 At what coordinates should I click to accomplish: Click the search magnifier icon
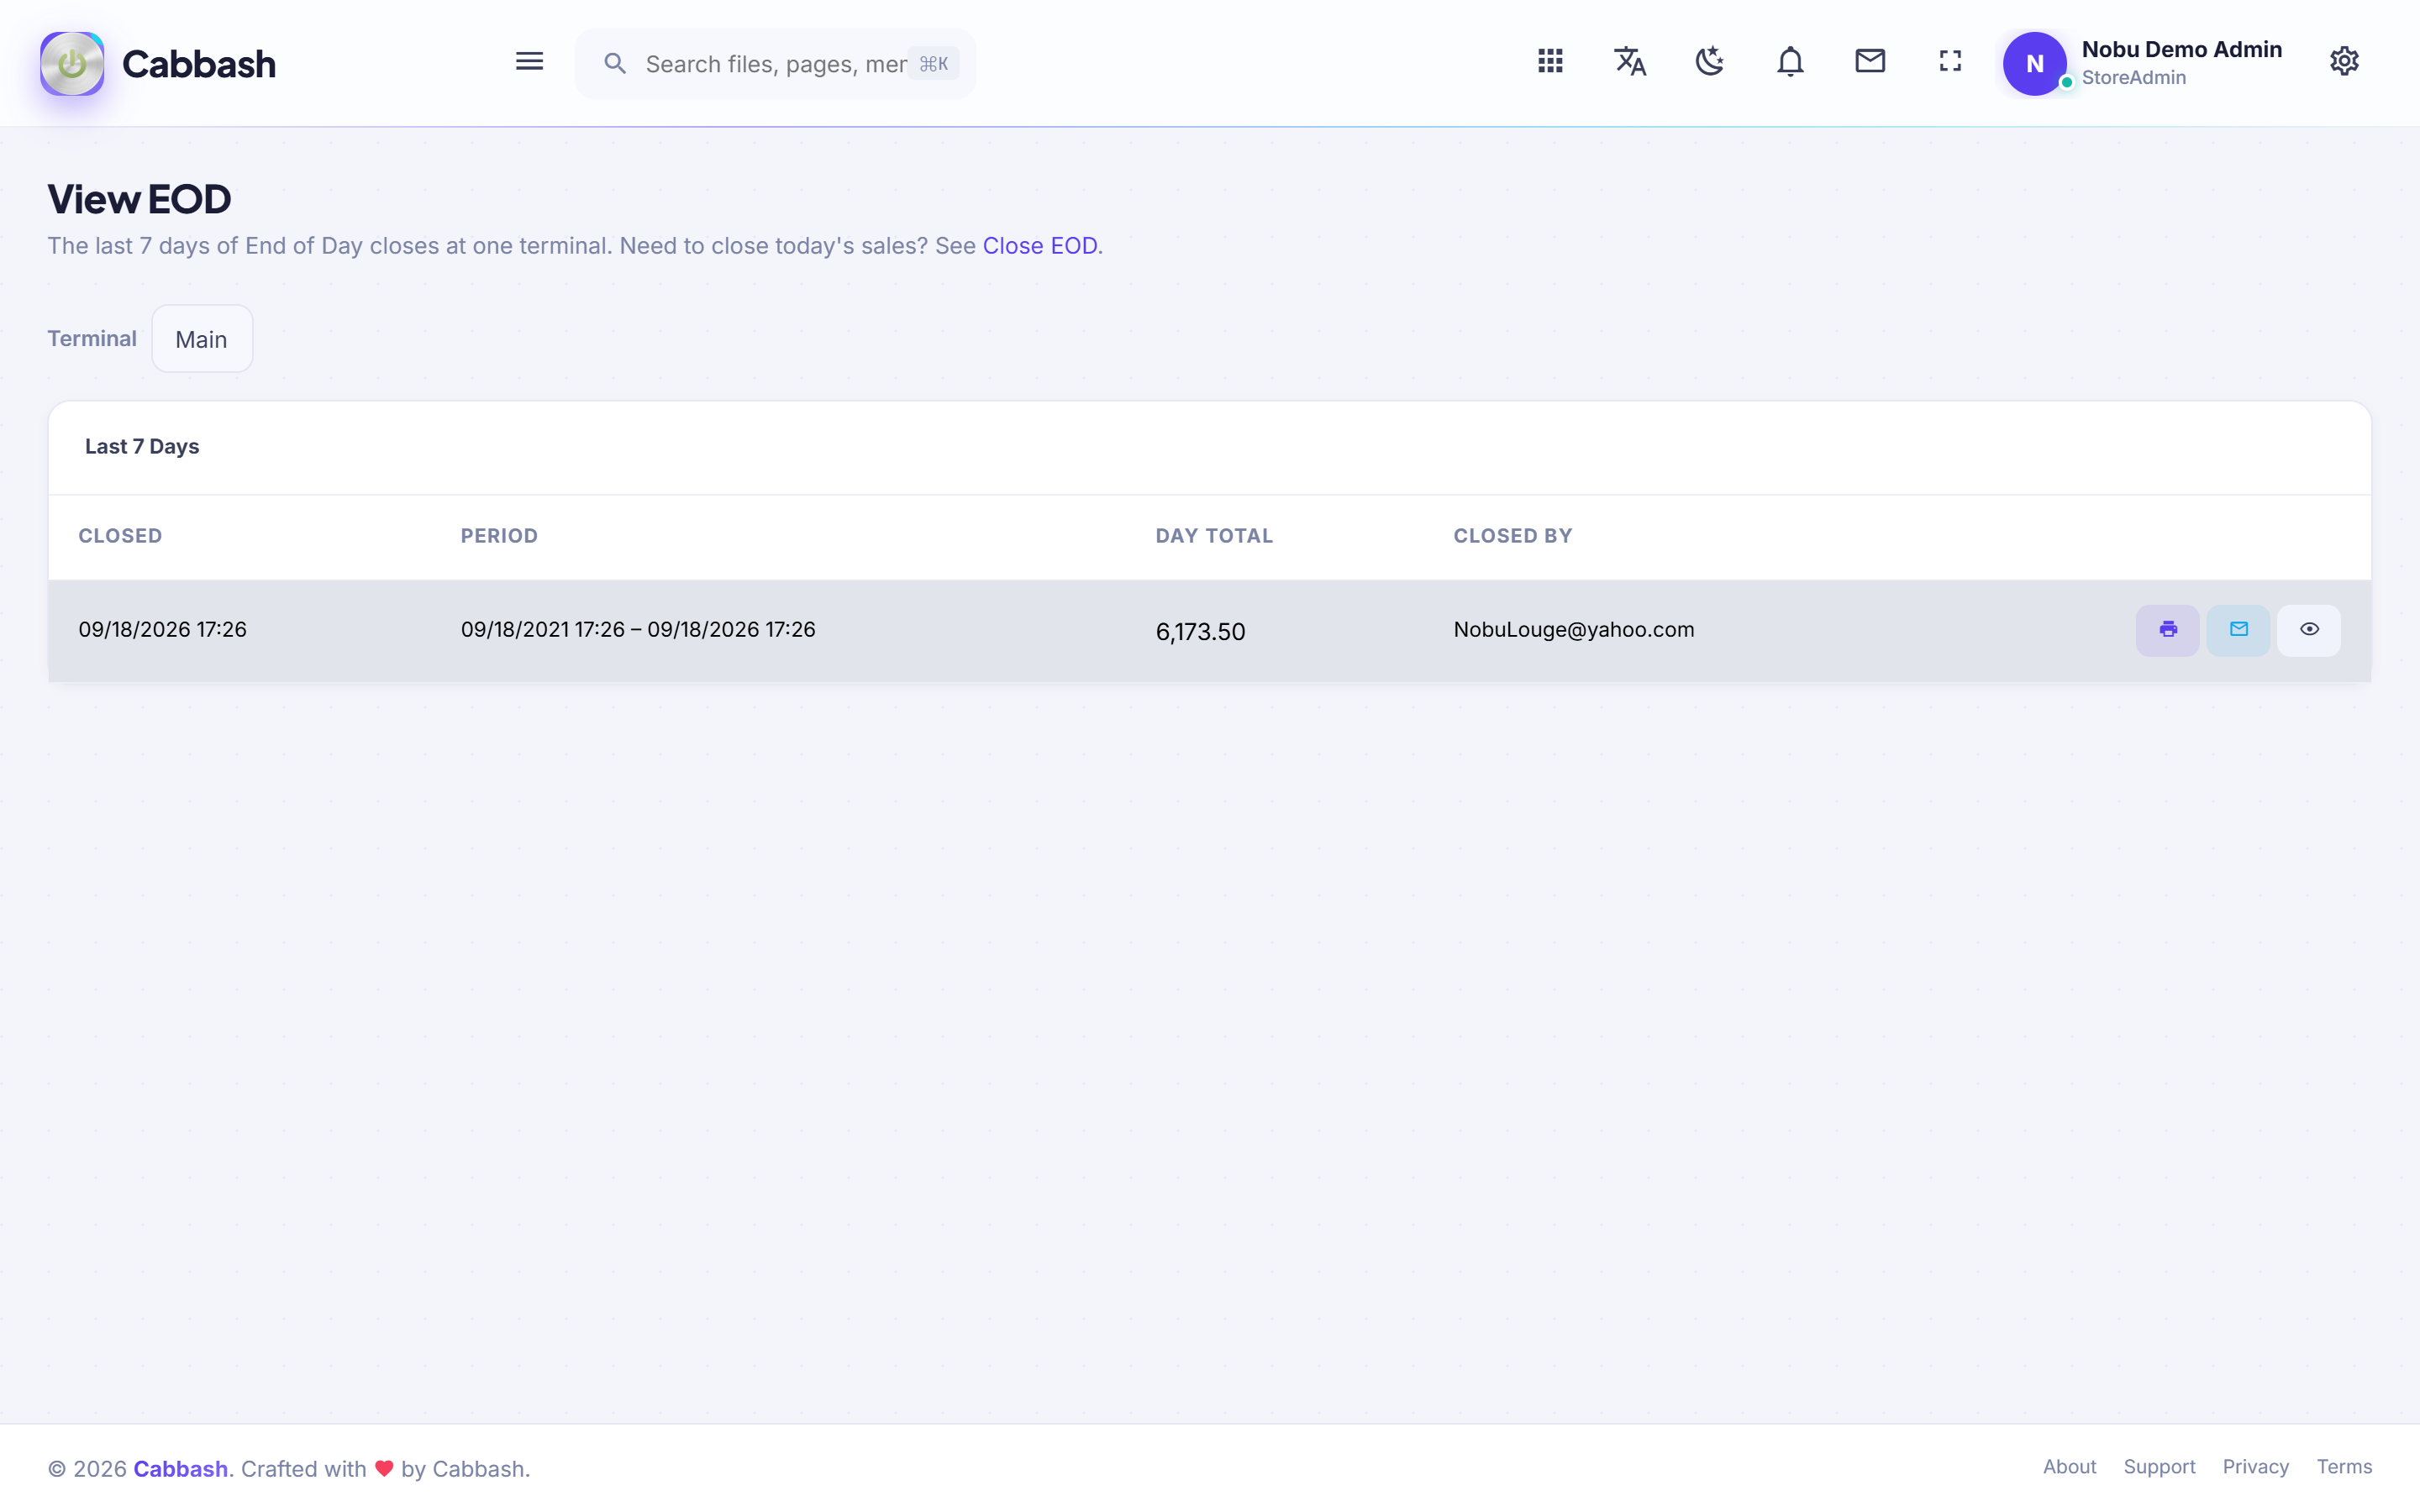615,64
